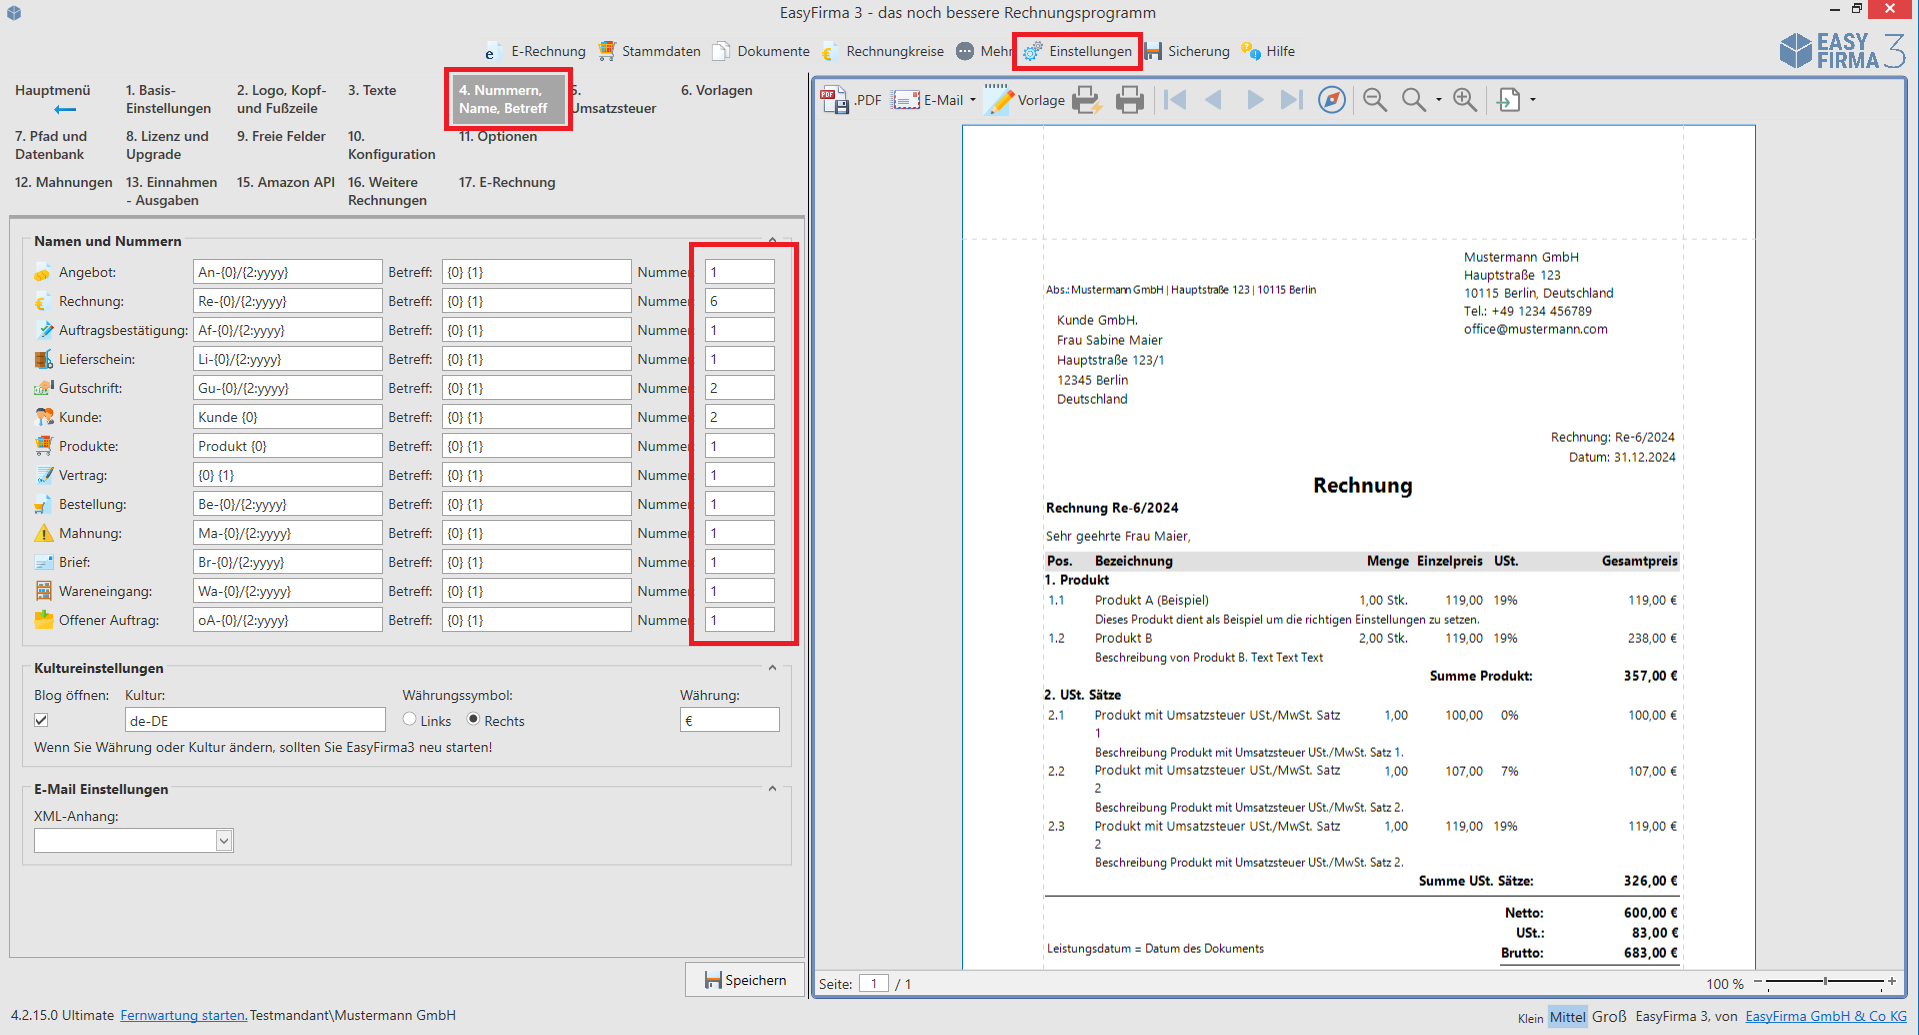Open Hilfe menu
This screenshot has width=1919, height=1035.
[1268, 51]
